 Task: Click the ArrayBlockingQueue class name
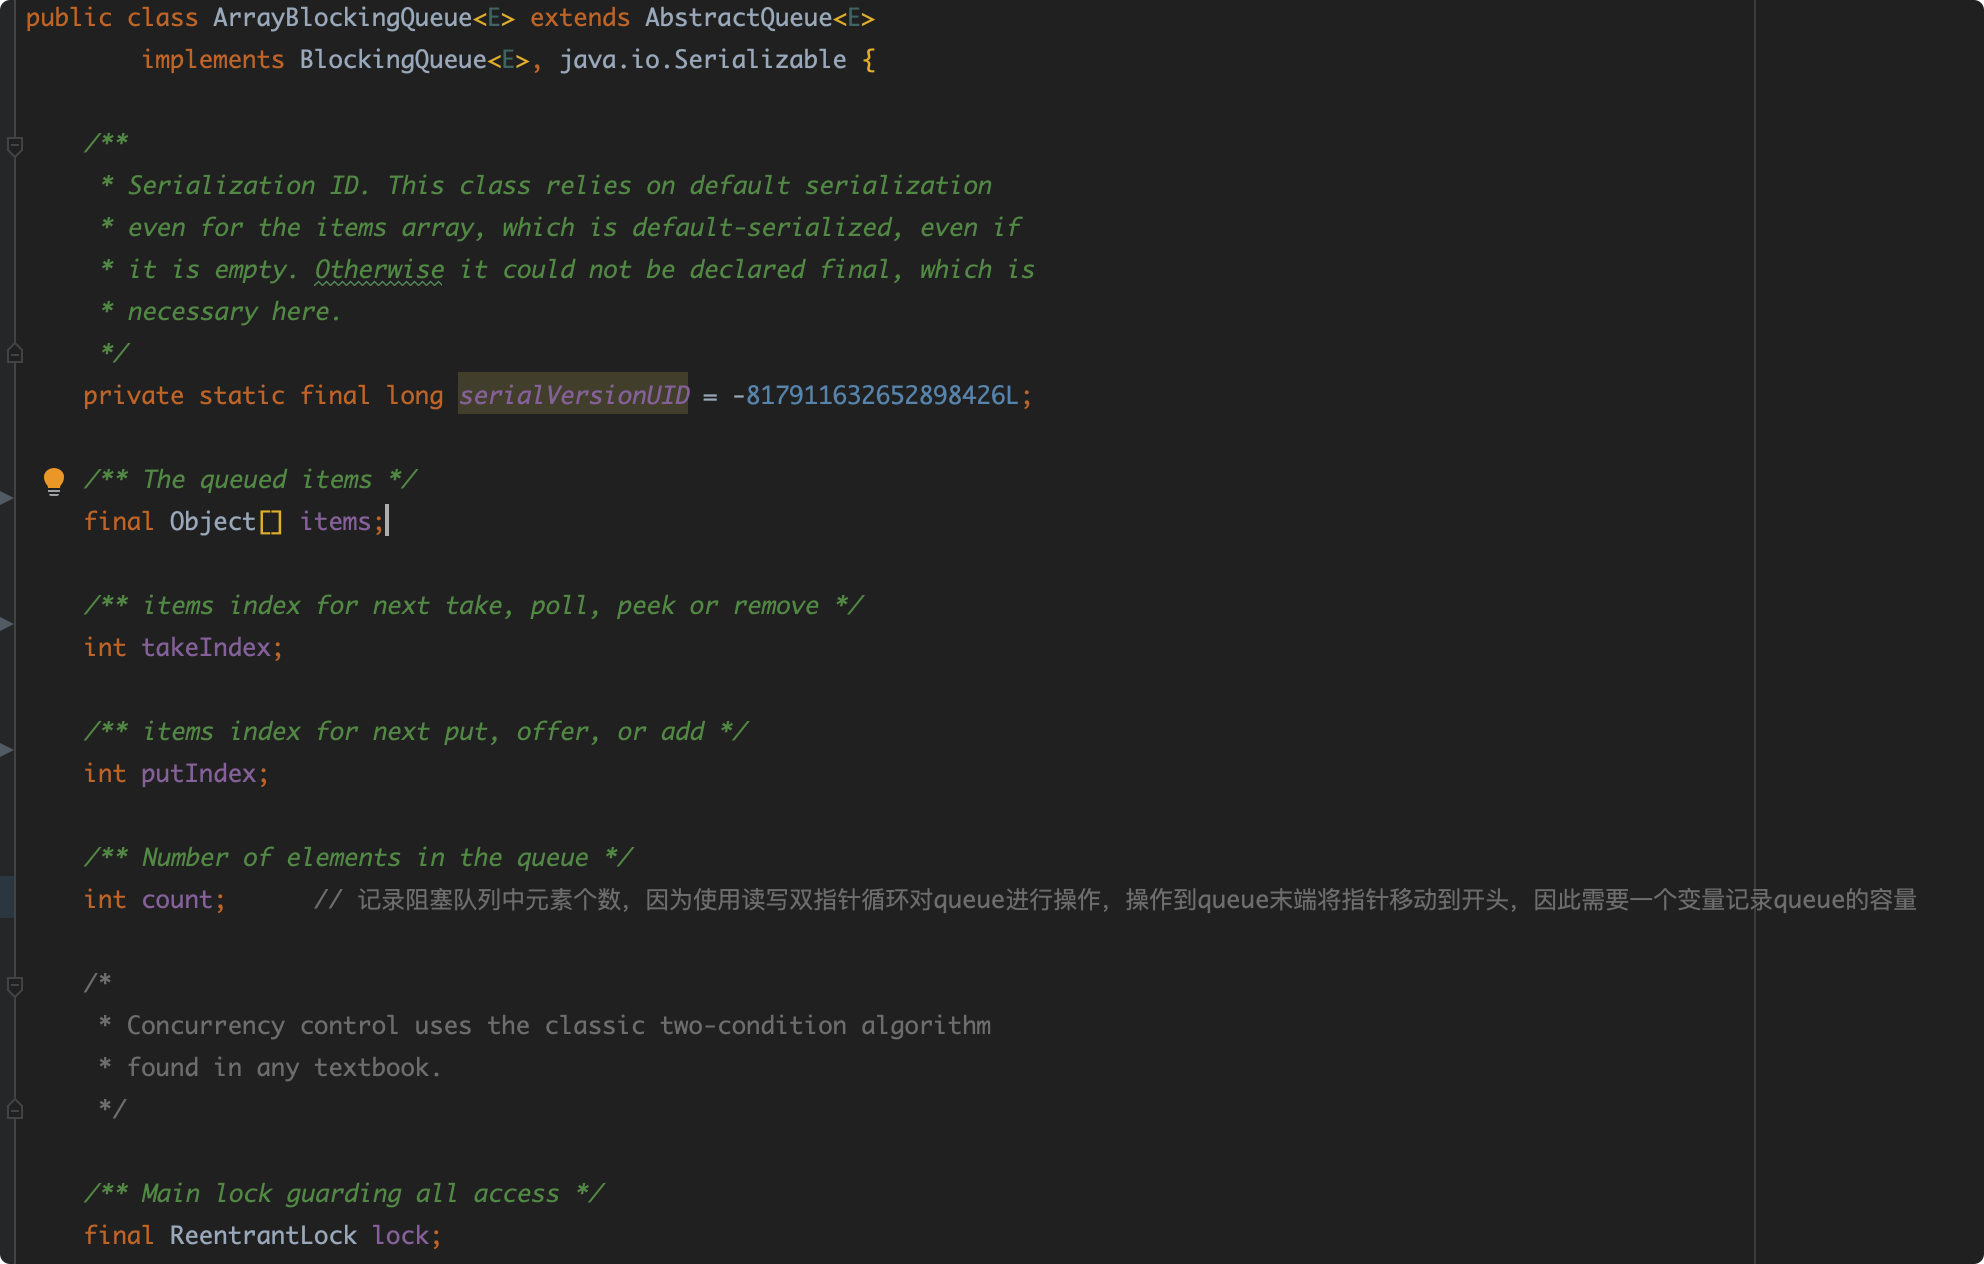342,18
